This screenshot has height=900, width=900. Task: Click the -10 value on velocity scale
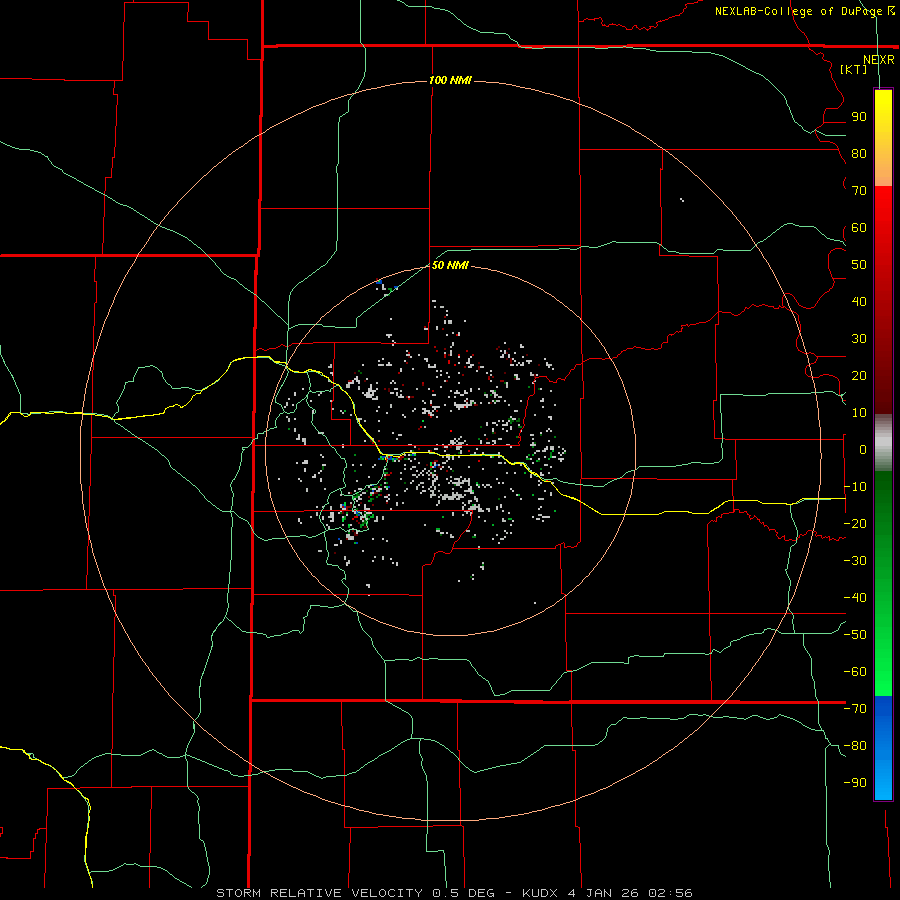click(x=855, y=487)
